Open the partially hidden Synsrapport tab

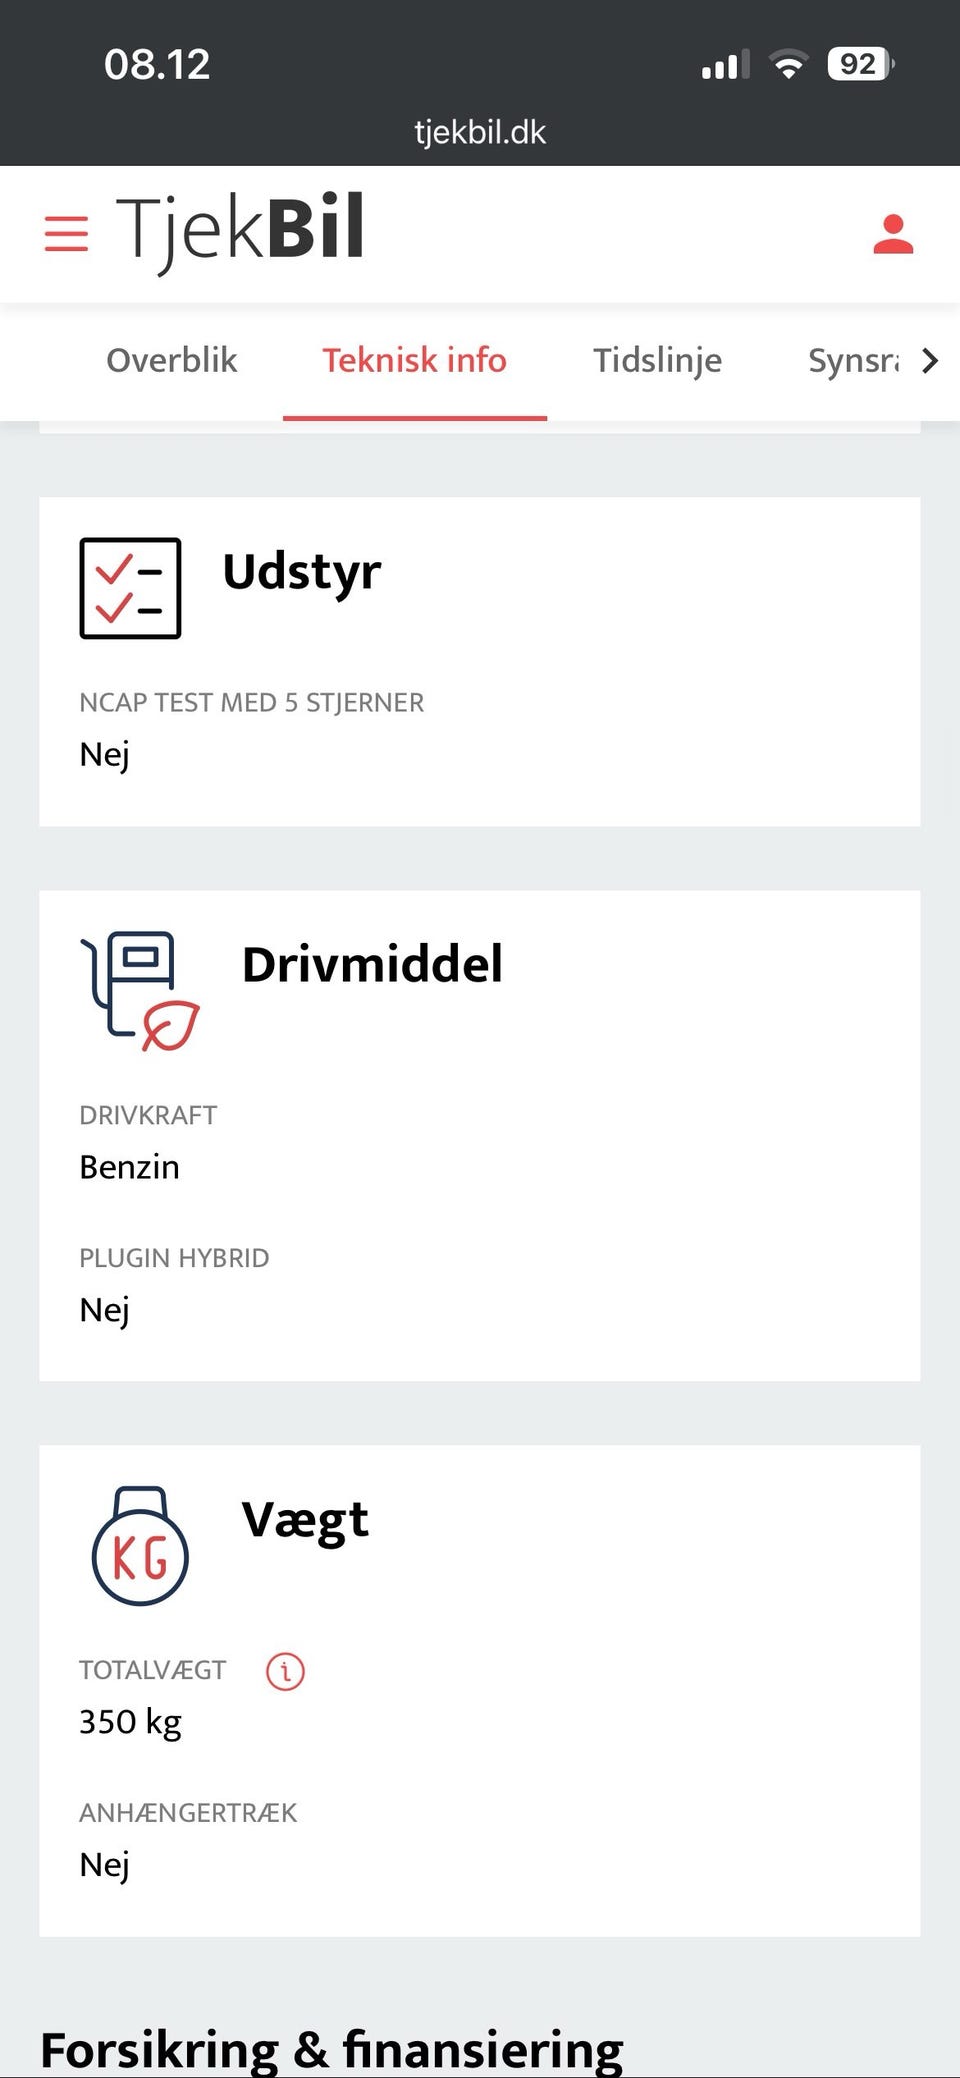(853, 360)
